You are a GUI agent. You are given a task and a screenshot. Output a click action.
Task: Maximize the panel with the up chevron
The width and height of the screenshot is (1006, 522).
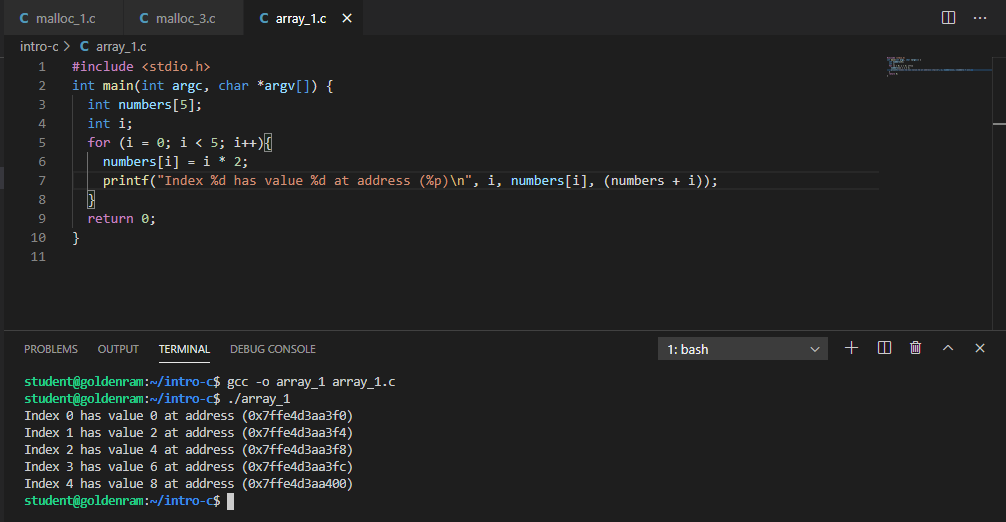coord(948,348)
